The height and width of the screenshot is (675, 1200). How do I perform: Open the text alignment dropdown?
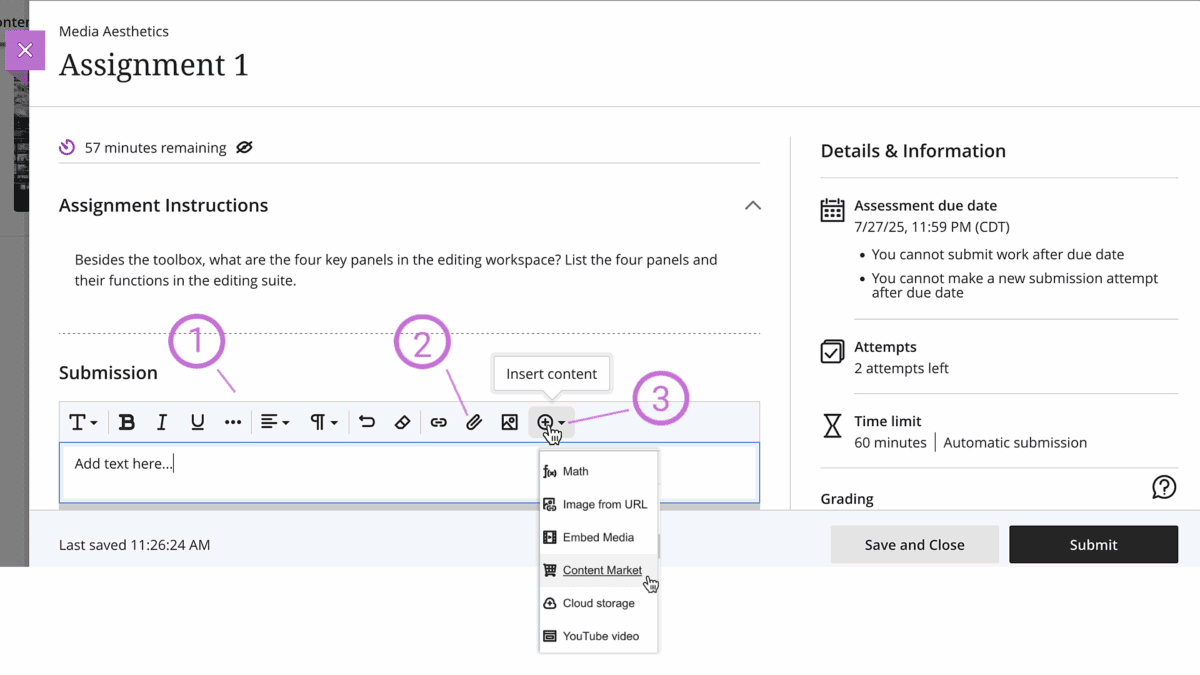click(274, 422)
